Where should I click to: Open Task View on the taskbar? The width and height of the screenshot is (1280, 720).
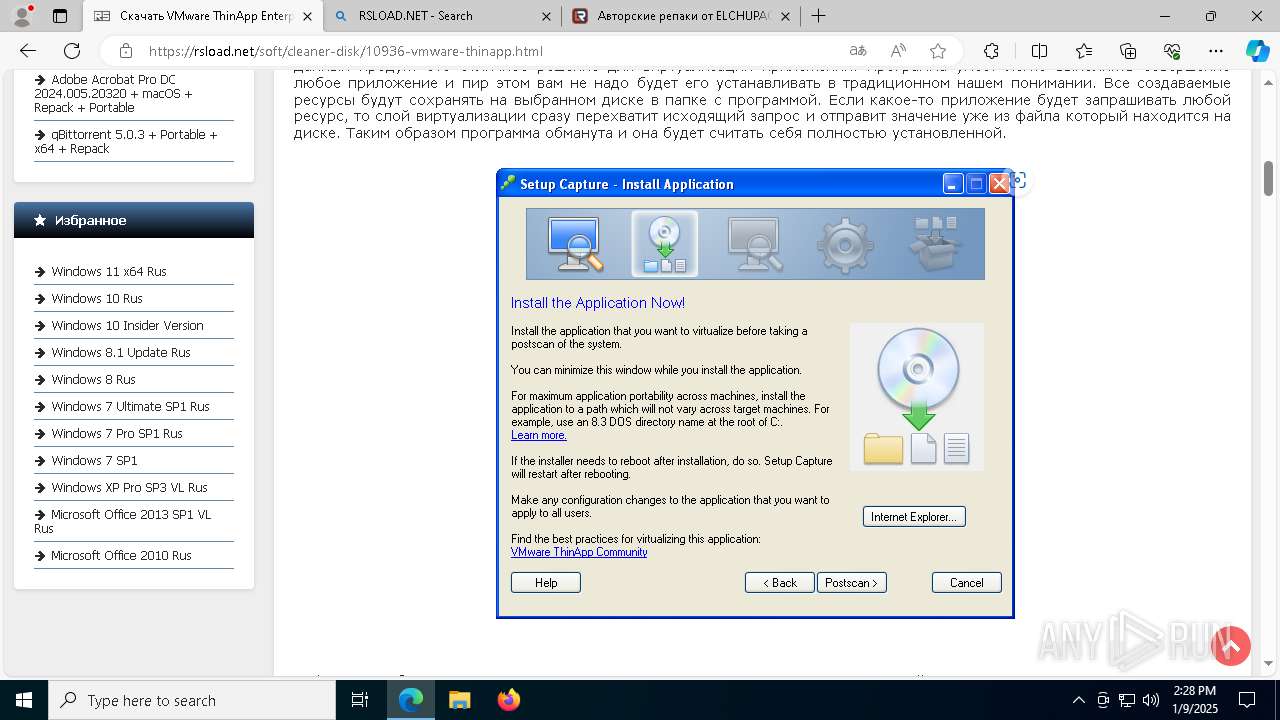(360, 700)
